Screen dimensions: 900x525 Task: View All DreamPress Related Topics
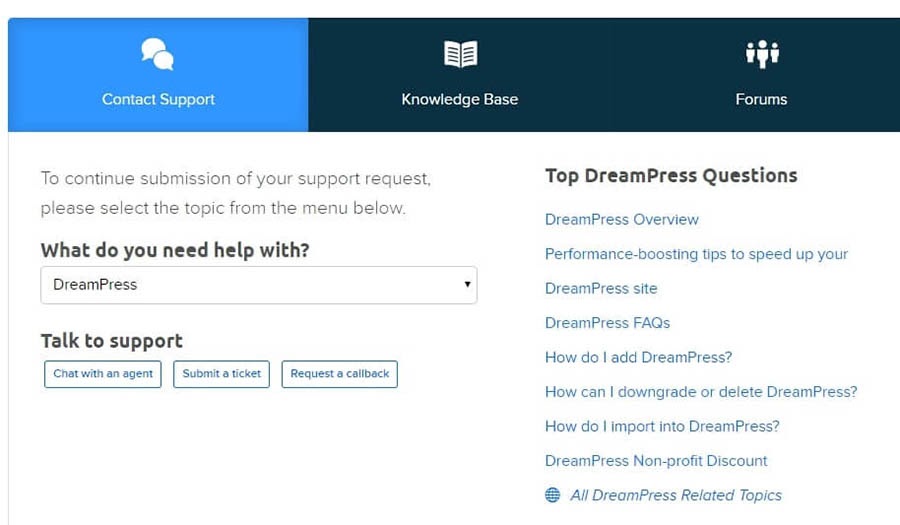pyautogui.click(x=676, y=495)
